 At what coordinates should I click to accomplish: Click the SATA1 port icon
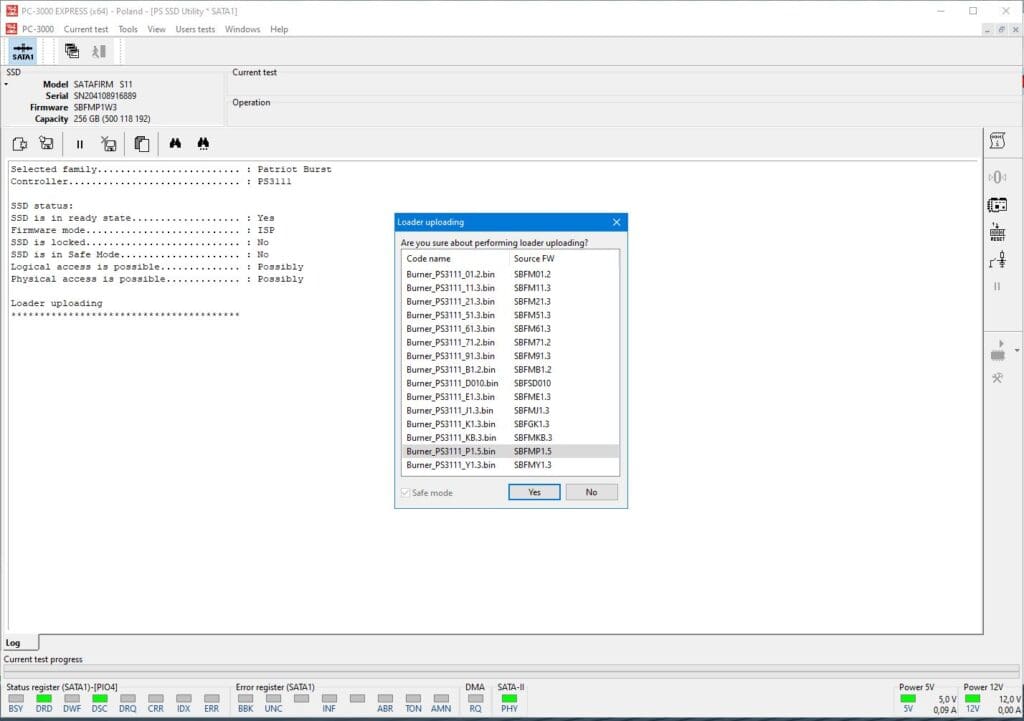click(x=23, y=51)
